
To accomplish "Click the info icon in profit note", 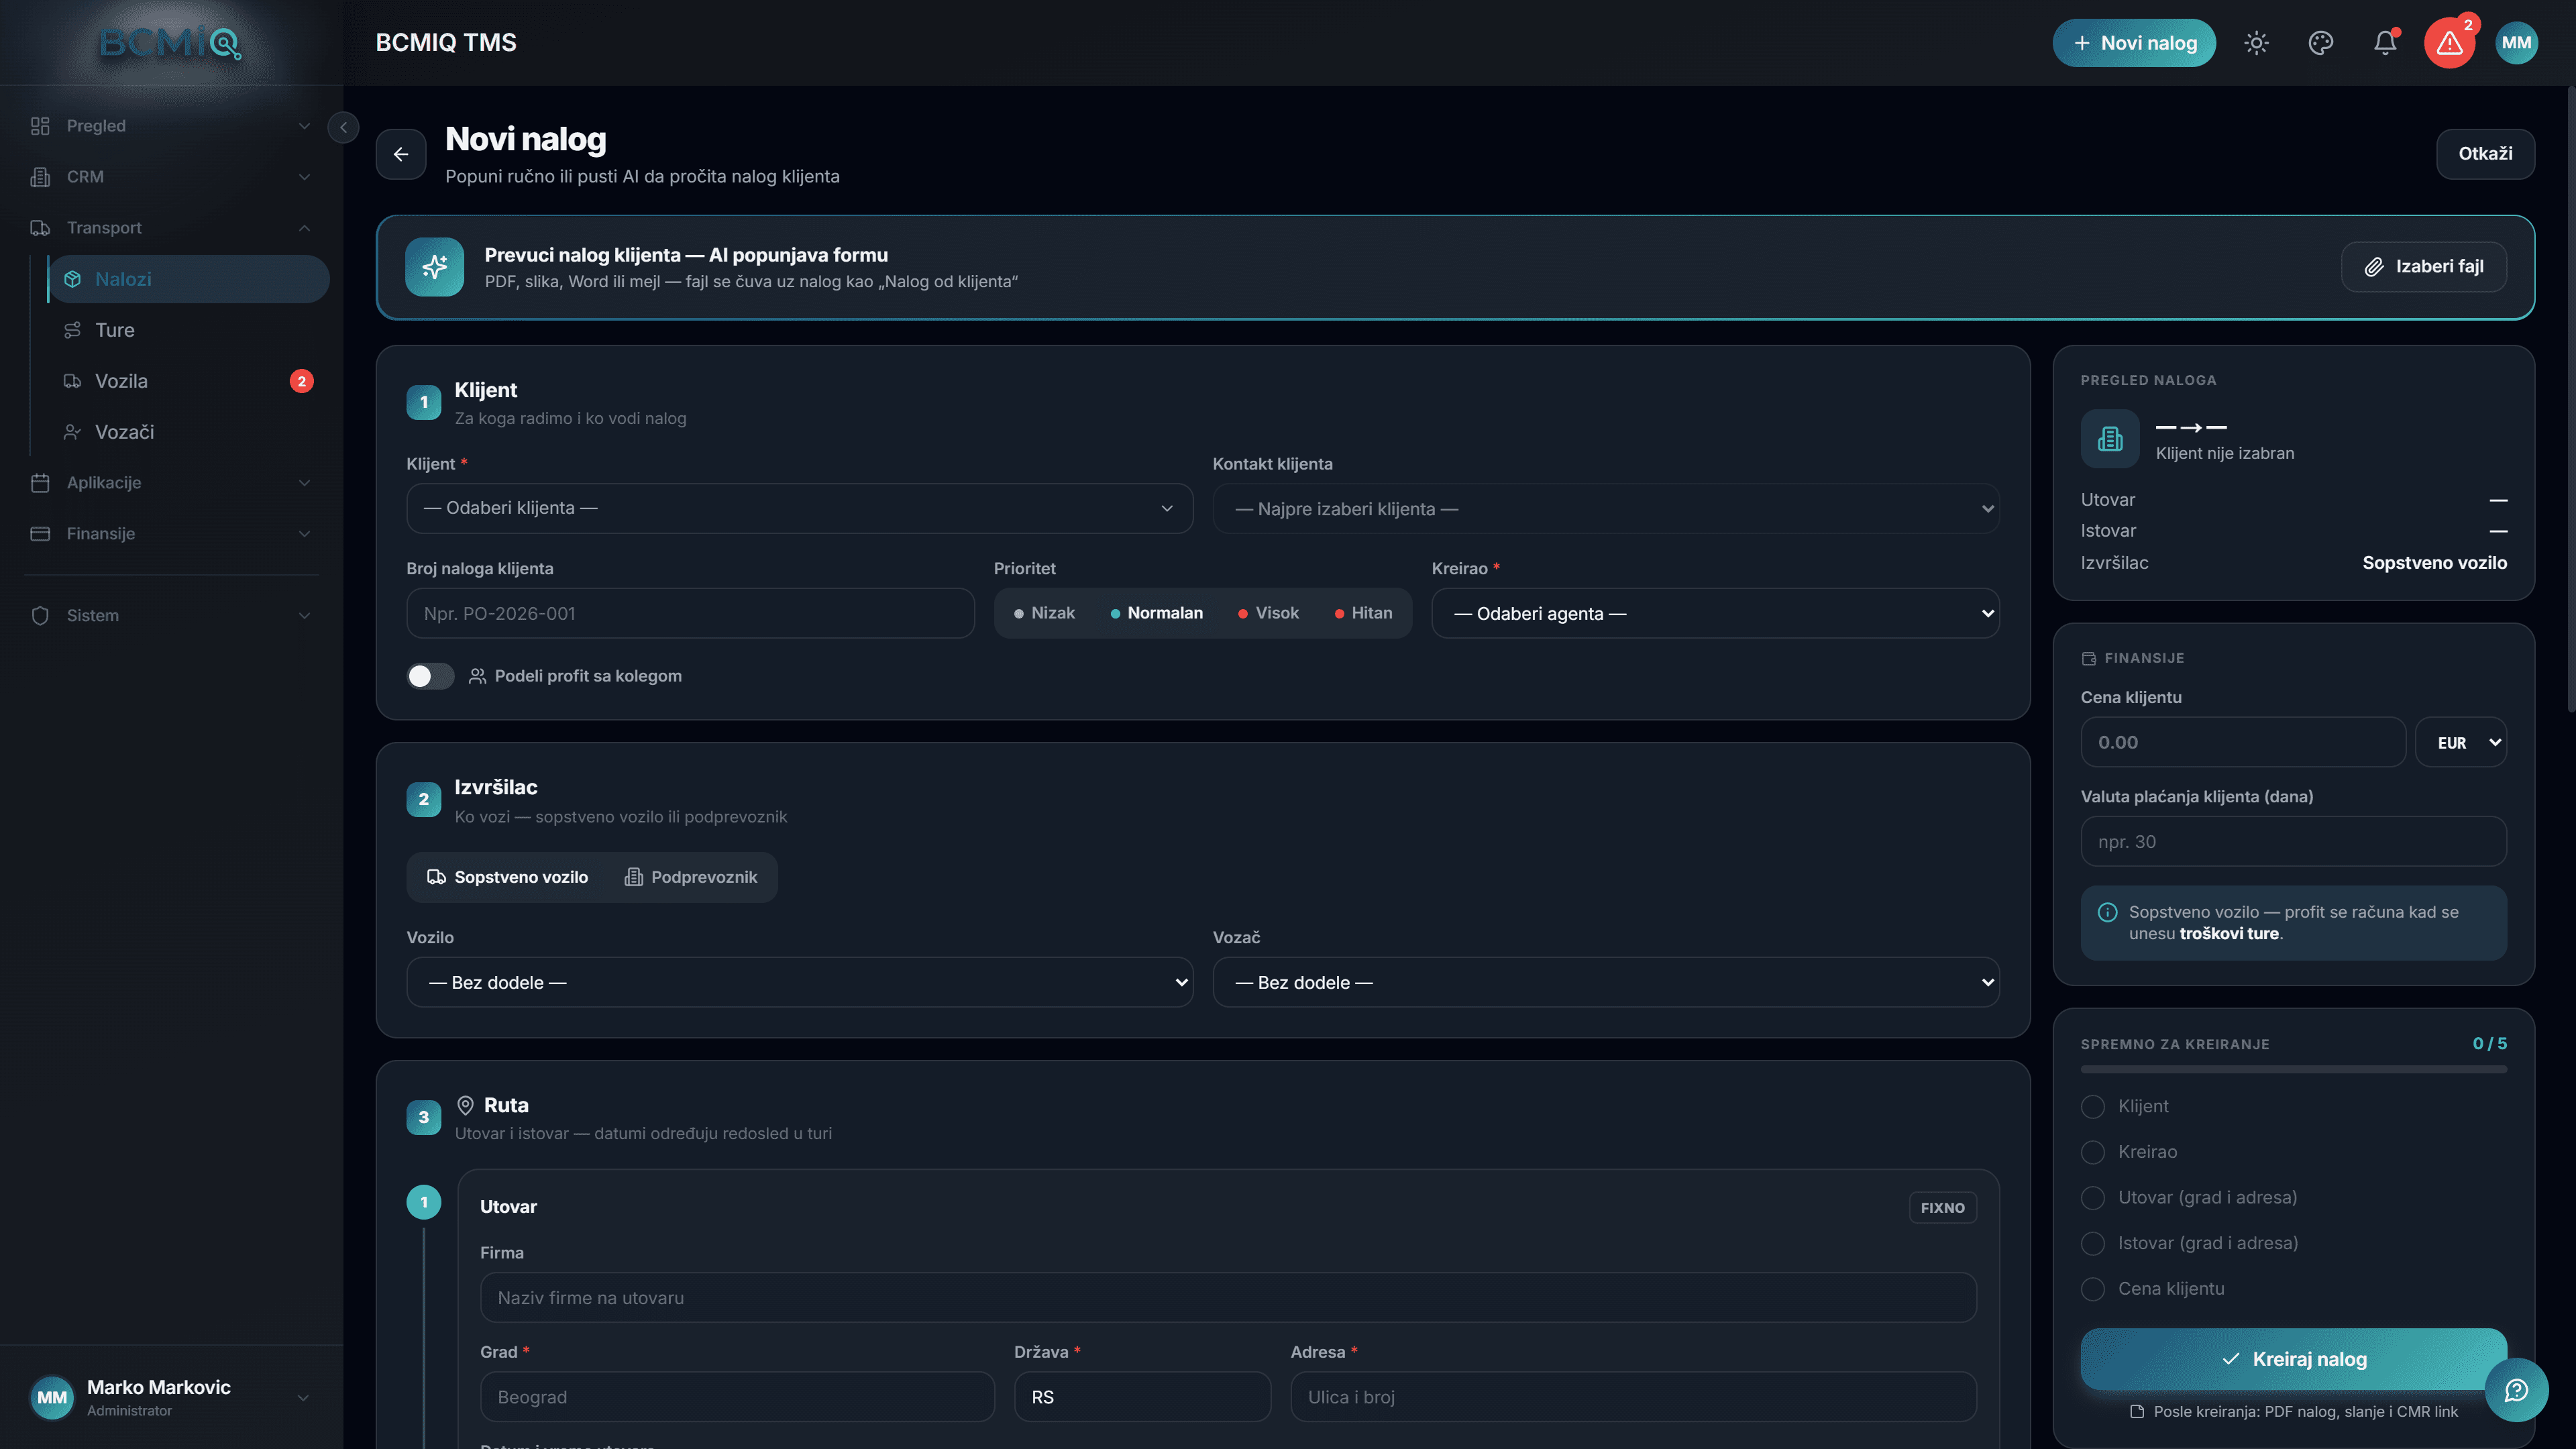I will pyautogui.click(x=2107, y=912).
